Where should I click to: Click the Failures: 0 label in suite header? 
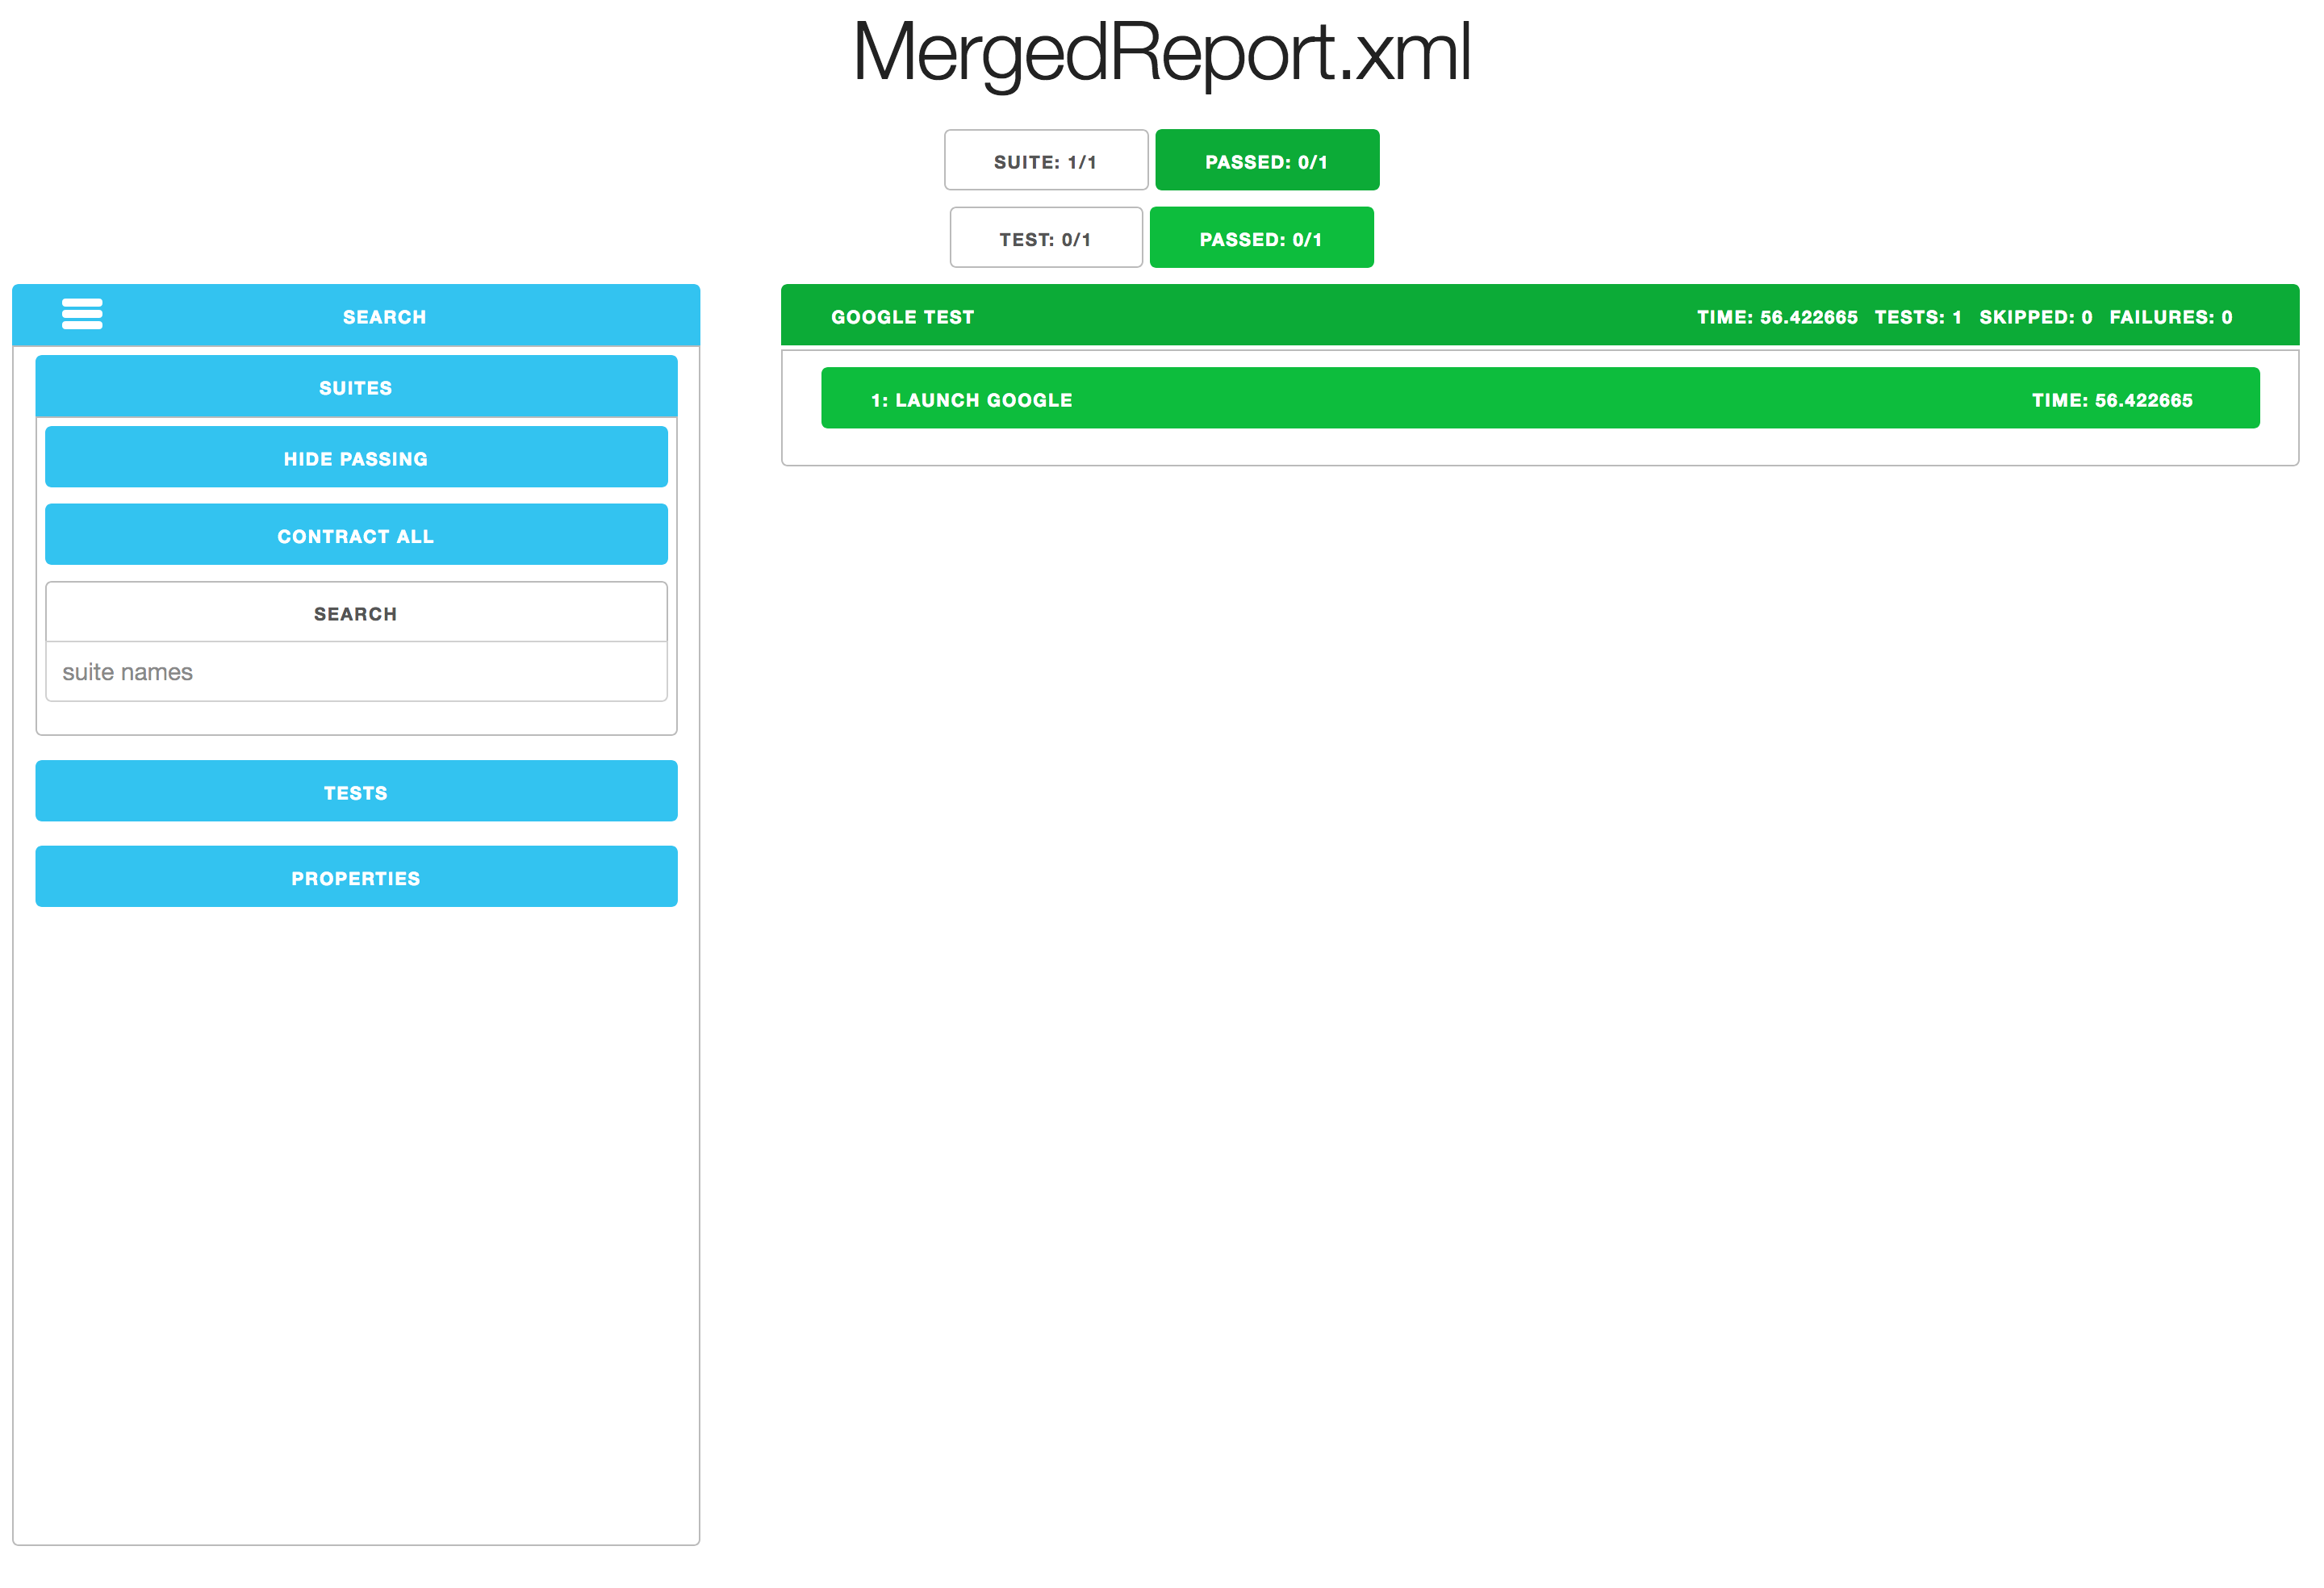pos(2170,317)
